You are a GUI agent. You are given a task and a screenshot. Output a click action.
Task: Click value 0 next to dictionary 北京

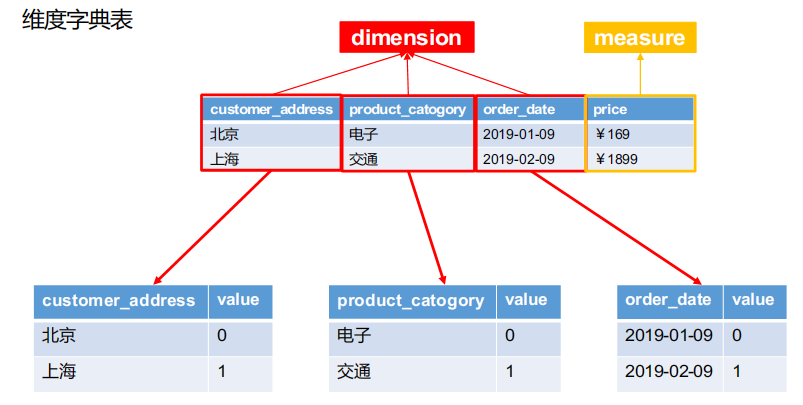point(241,338)
